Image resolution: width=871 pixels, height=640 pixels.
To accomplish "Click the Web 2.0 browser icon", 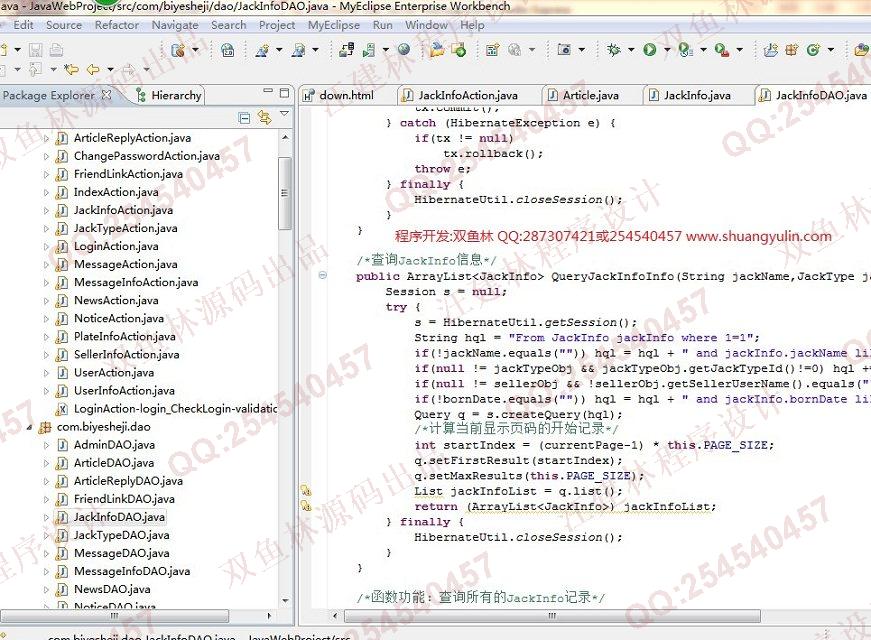I will 228,50.
